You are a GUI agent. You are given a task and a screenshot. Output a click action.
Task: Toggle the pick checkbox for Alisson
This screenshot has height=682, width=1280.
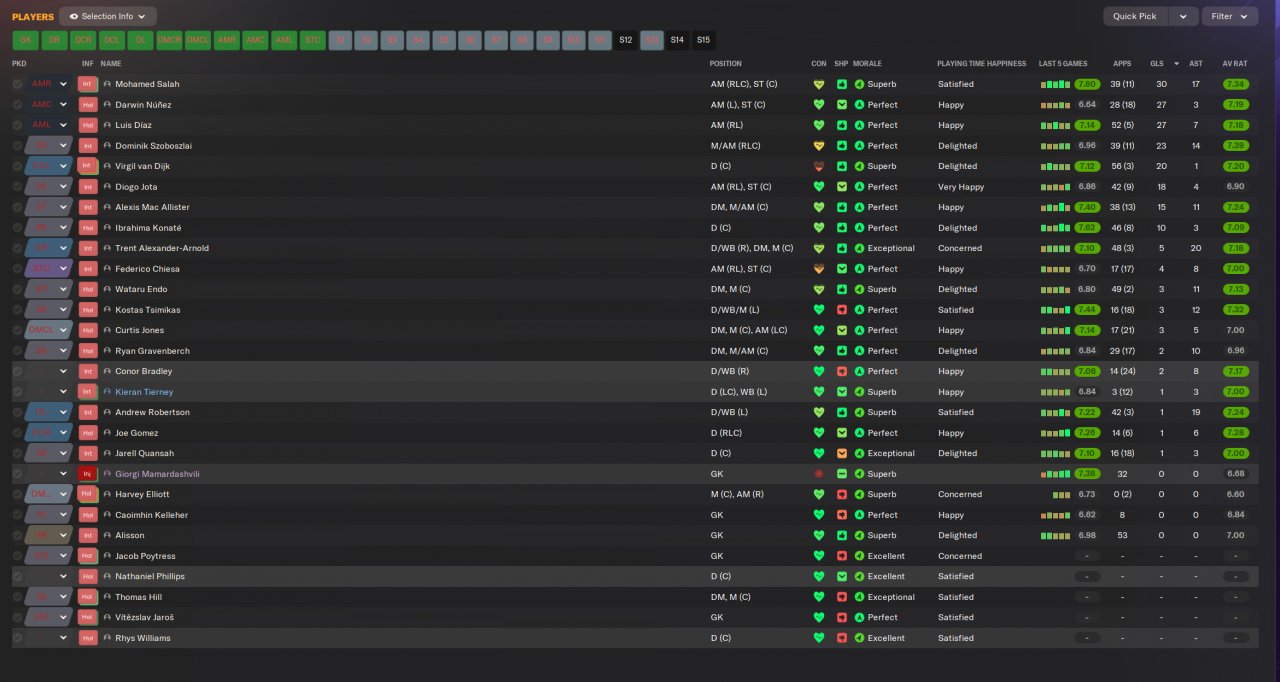coord(17,535)
